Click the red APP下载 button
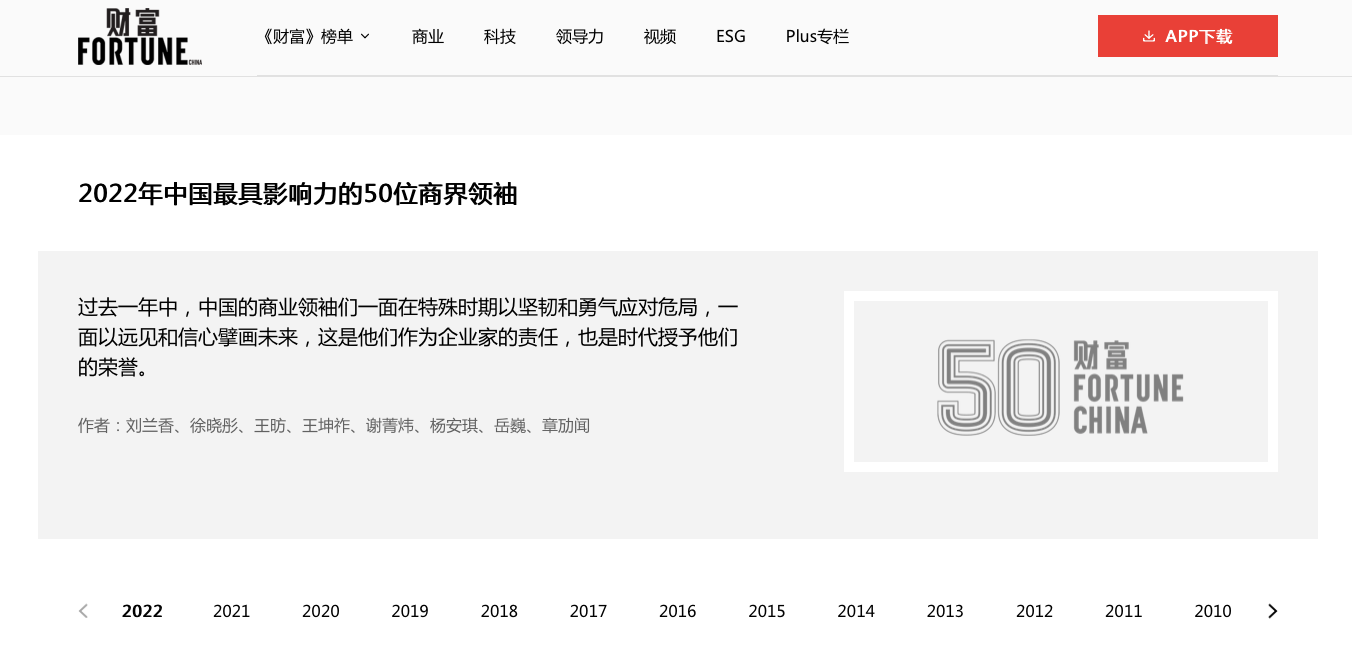 (x=1187, y=36)
